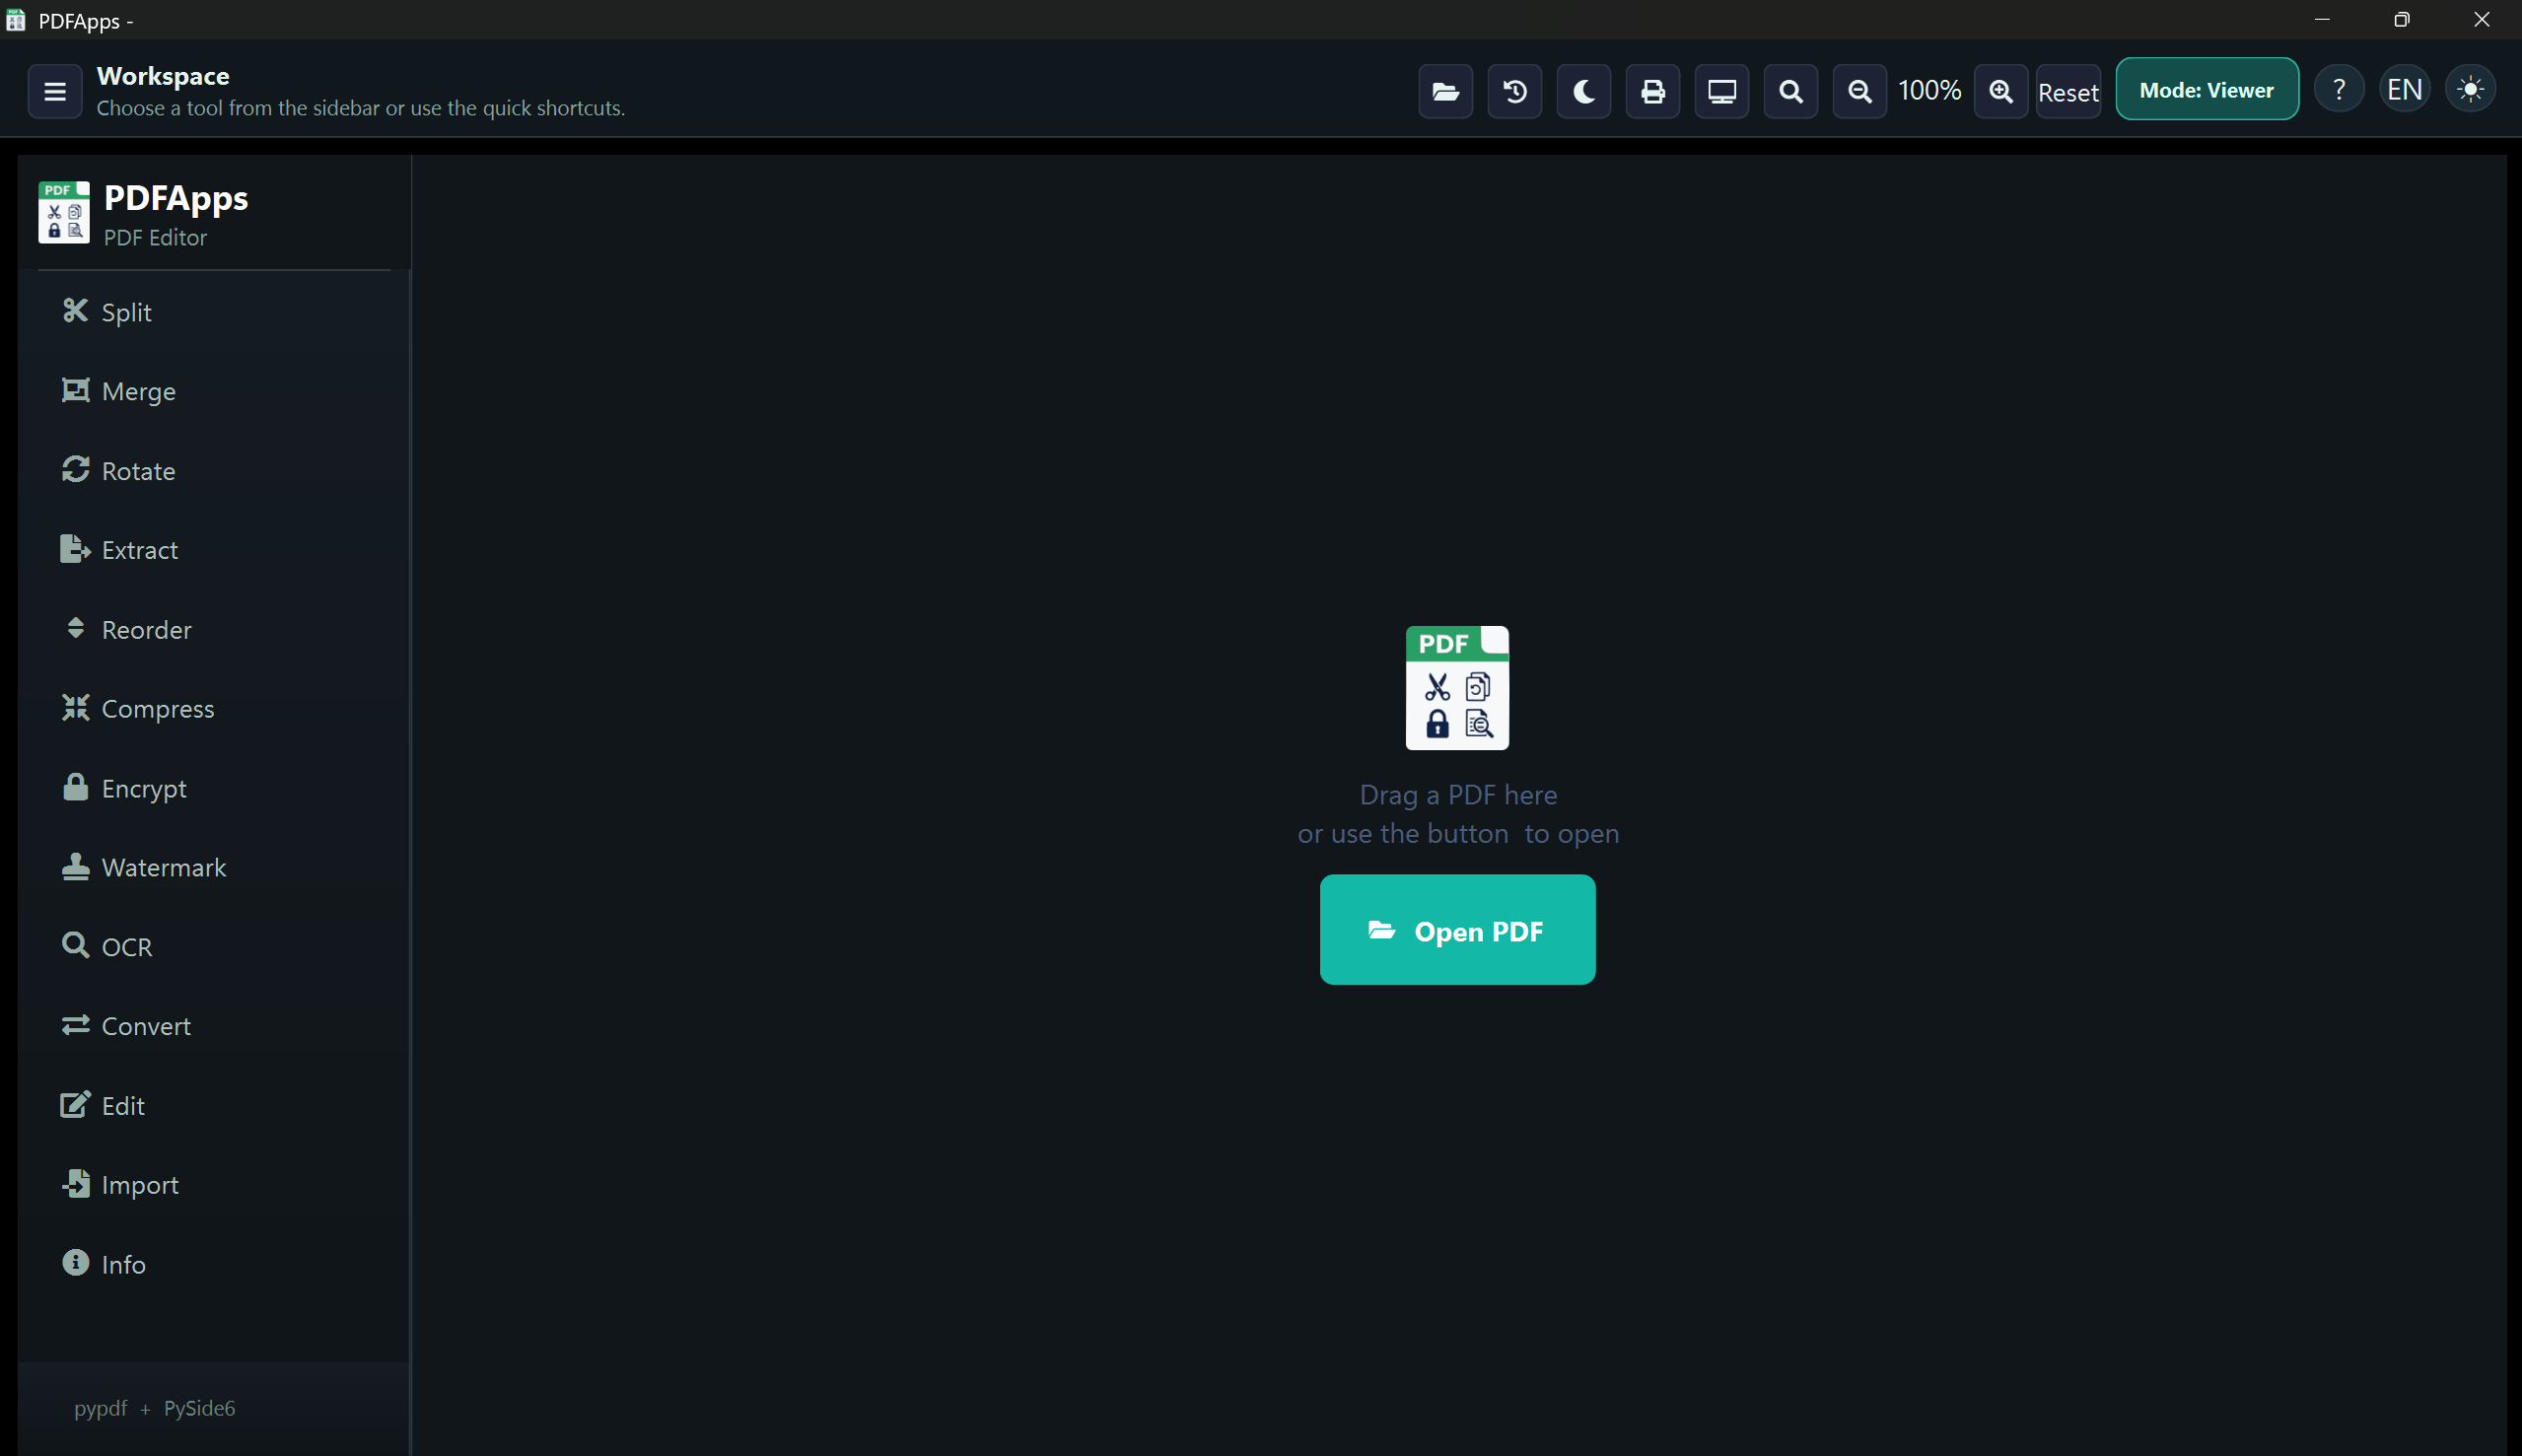Screen dimensions: 2522x1456
Task: Click the Watermark stamp icon
Action: click(75, 866)
